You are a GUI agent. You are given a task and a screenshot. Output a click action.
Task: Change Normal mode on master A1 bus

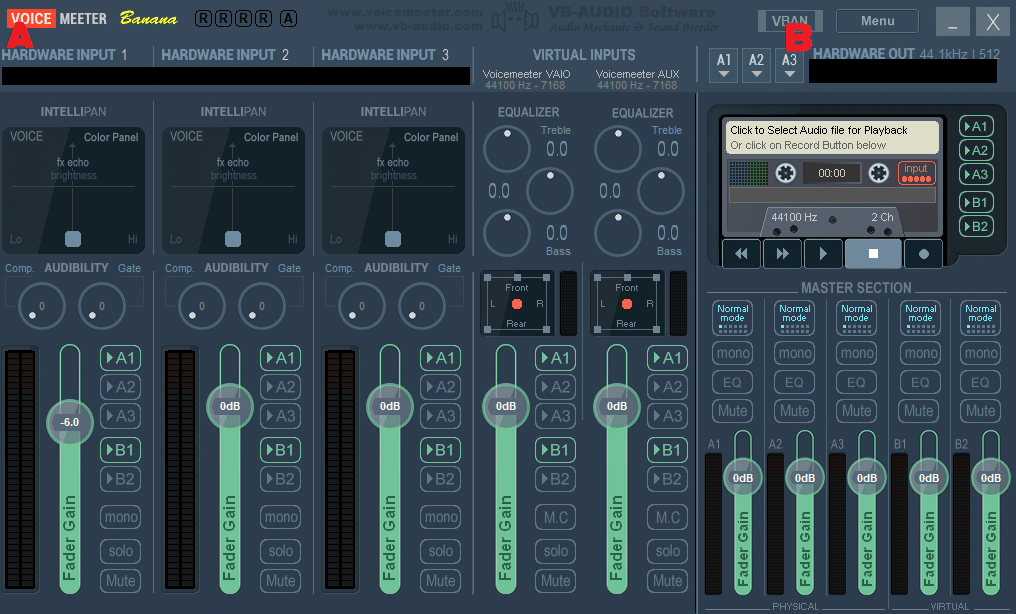(x=732, y=317)
